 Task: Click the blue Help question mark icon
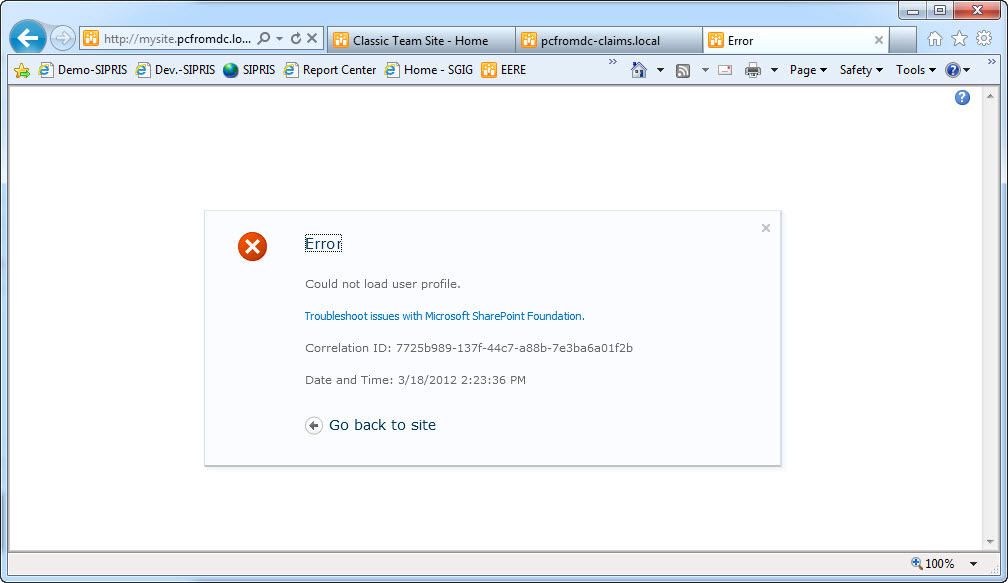[961, 97]
